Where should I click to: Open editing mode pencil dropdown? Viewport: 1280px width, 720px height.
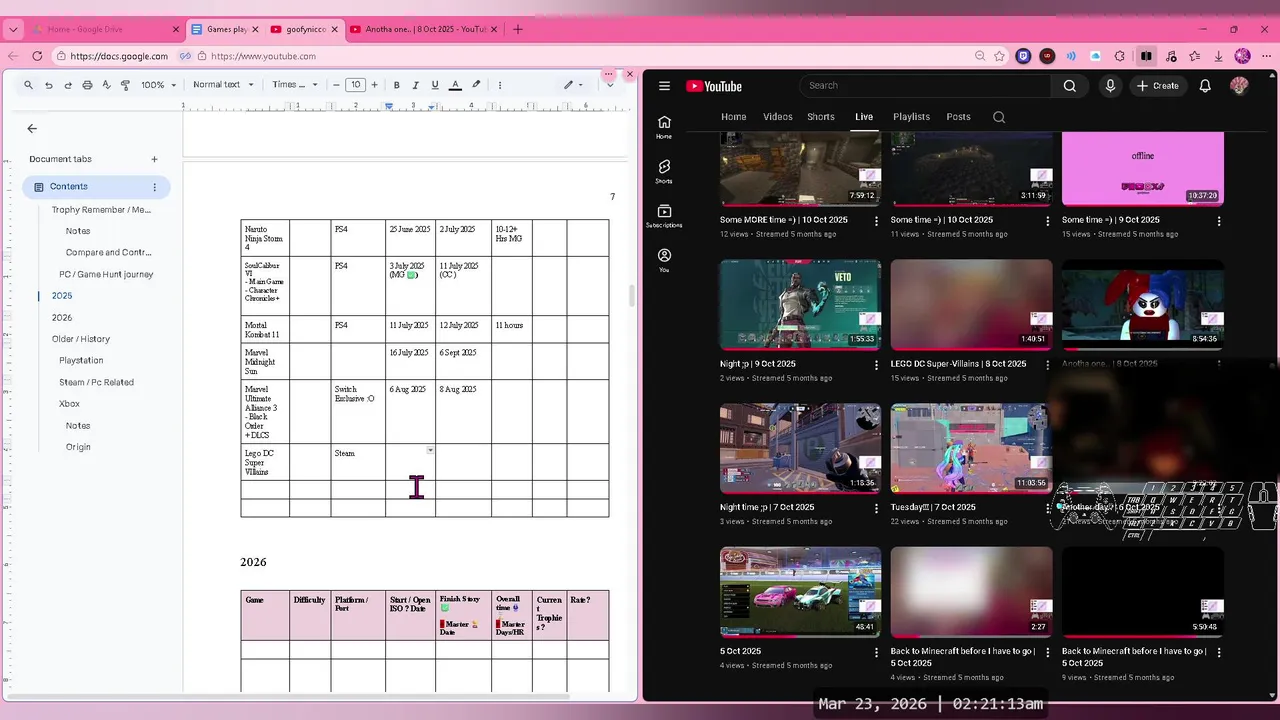(573, 85)
